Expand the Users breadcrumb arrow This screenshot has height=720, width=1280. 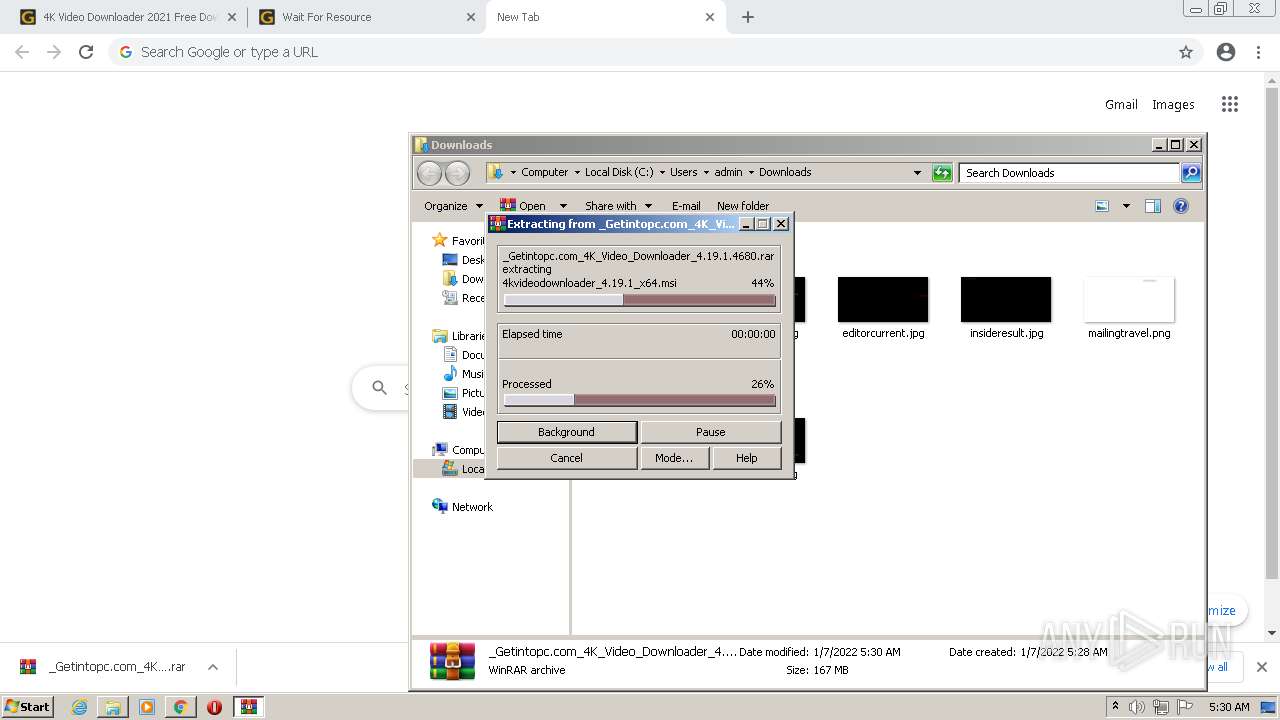(x=706, y=173)
